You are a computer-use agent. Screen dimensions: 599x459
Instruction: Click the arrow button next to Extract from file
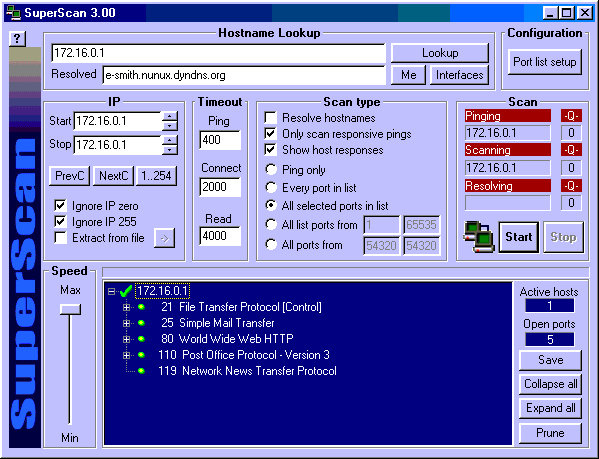coord(164,238)
